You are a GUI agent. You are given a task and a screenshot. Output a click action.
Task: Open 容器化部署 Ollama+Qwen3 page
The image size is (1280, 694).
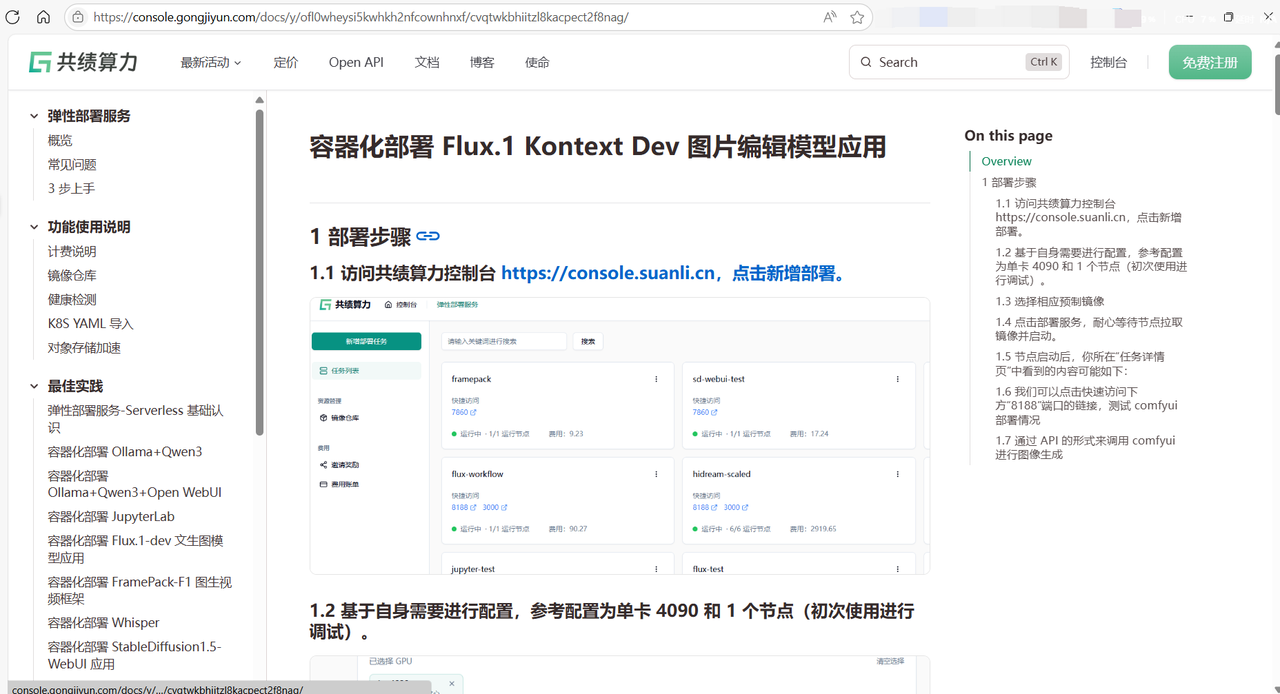tap(125, 451)
